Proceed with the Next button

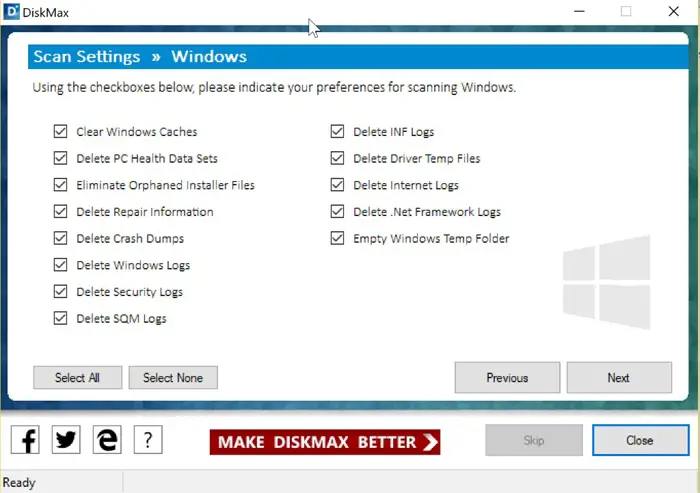click(619, 378)
